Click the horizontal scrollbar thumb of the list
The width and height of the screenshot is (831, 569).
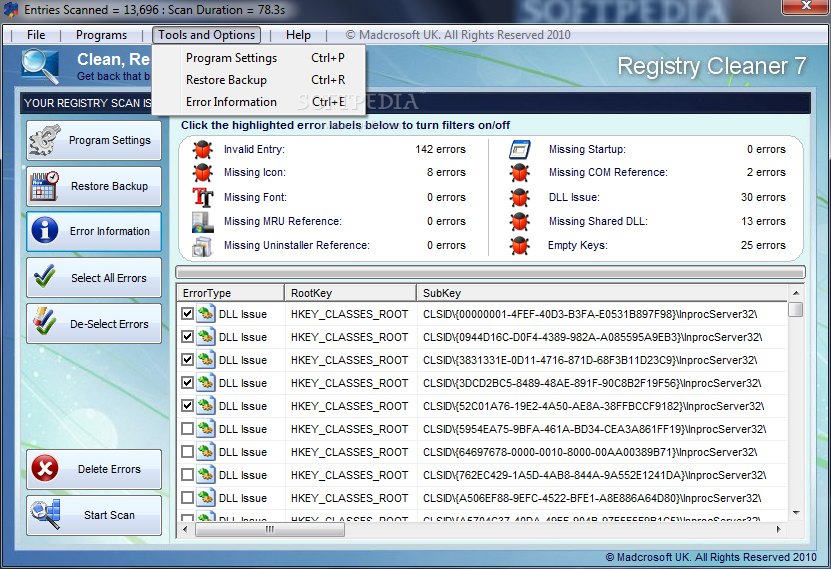270,529
